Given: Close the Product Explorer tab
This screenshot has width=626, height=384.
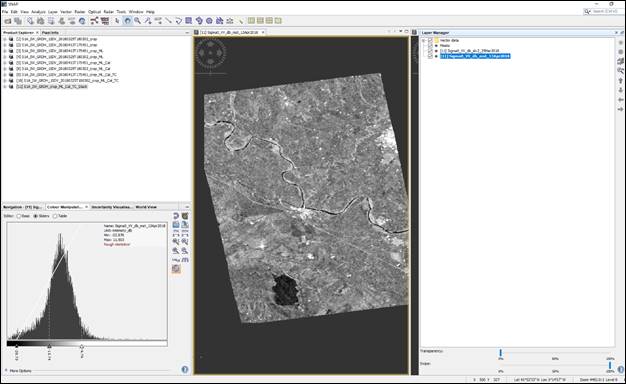Looking at the screenshot, I should click(x=37, y=33).
